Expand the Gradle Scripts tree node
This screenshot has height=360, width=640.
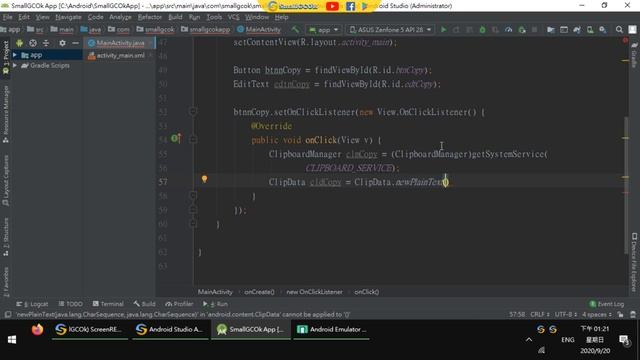point(15,65)
